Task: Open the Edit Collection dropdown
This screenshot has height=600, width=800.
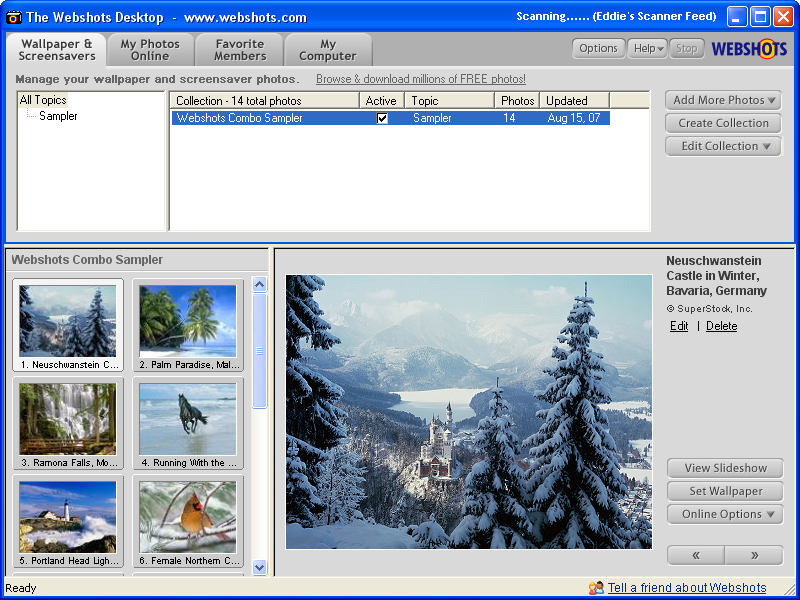Action: (723, 146)
